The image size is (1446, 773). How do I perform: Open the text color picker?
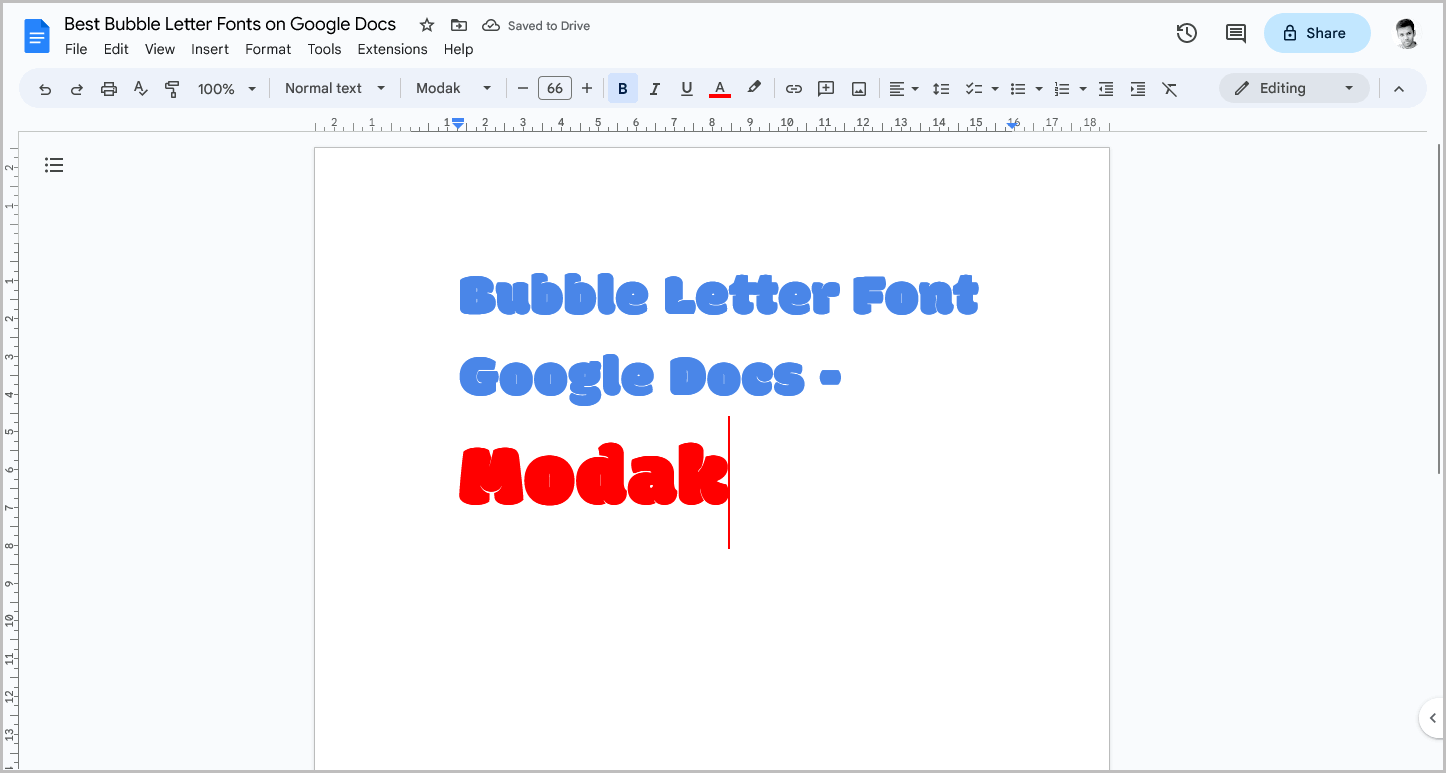[x=719, y=88]
